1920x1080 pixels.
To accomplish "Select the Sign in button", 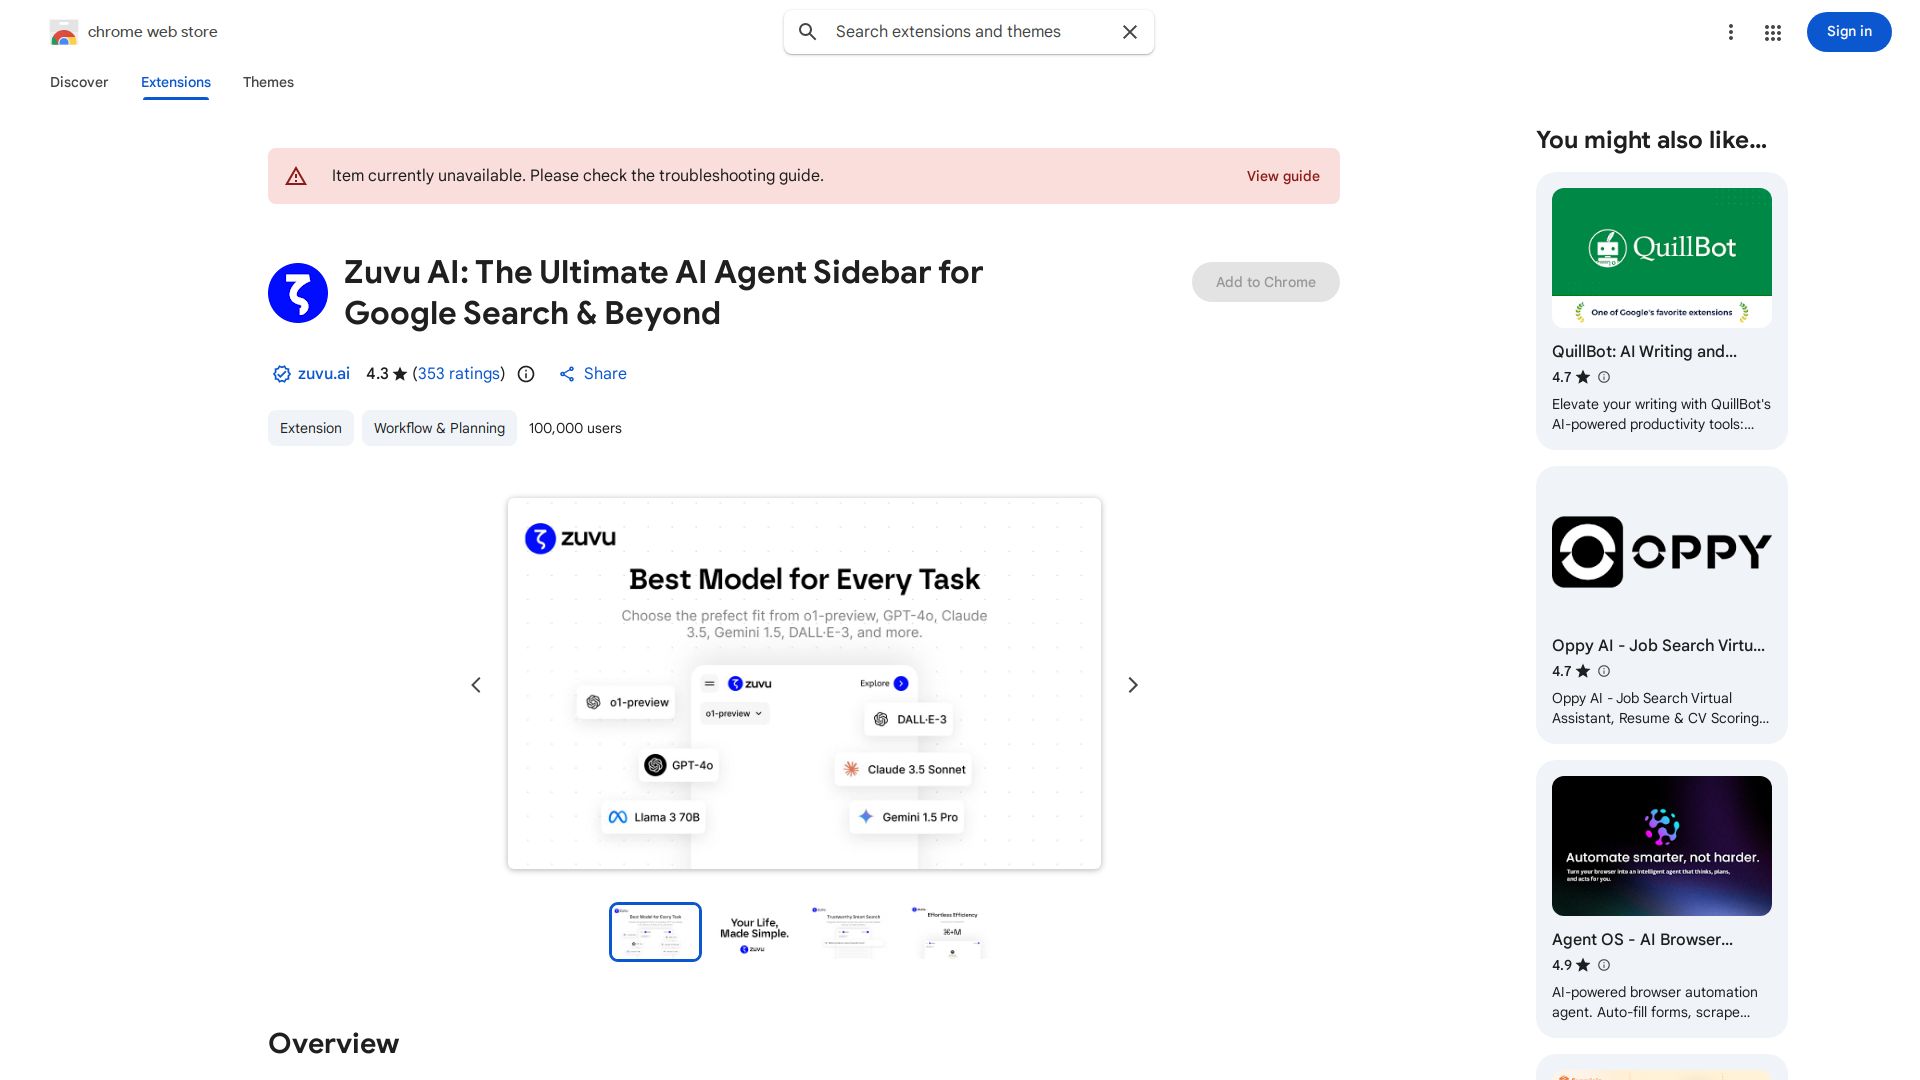I will [1848, 31].
